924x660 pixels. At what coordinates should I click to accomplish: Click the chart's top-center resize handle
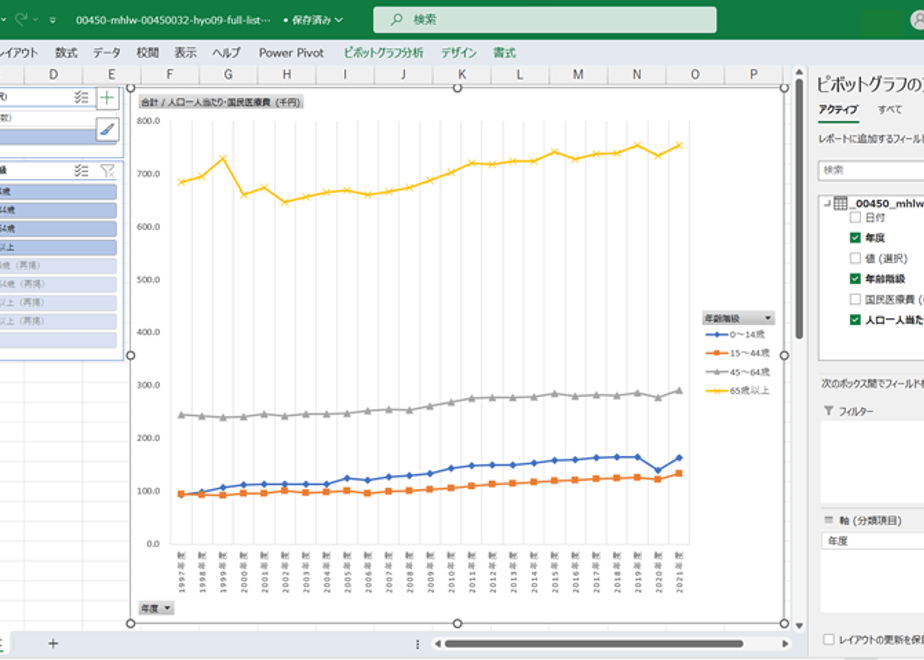click(x=457, y=88)
